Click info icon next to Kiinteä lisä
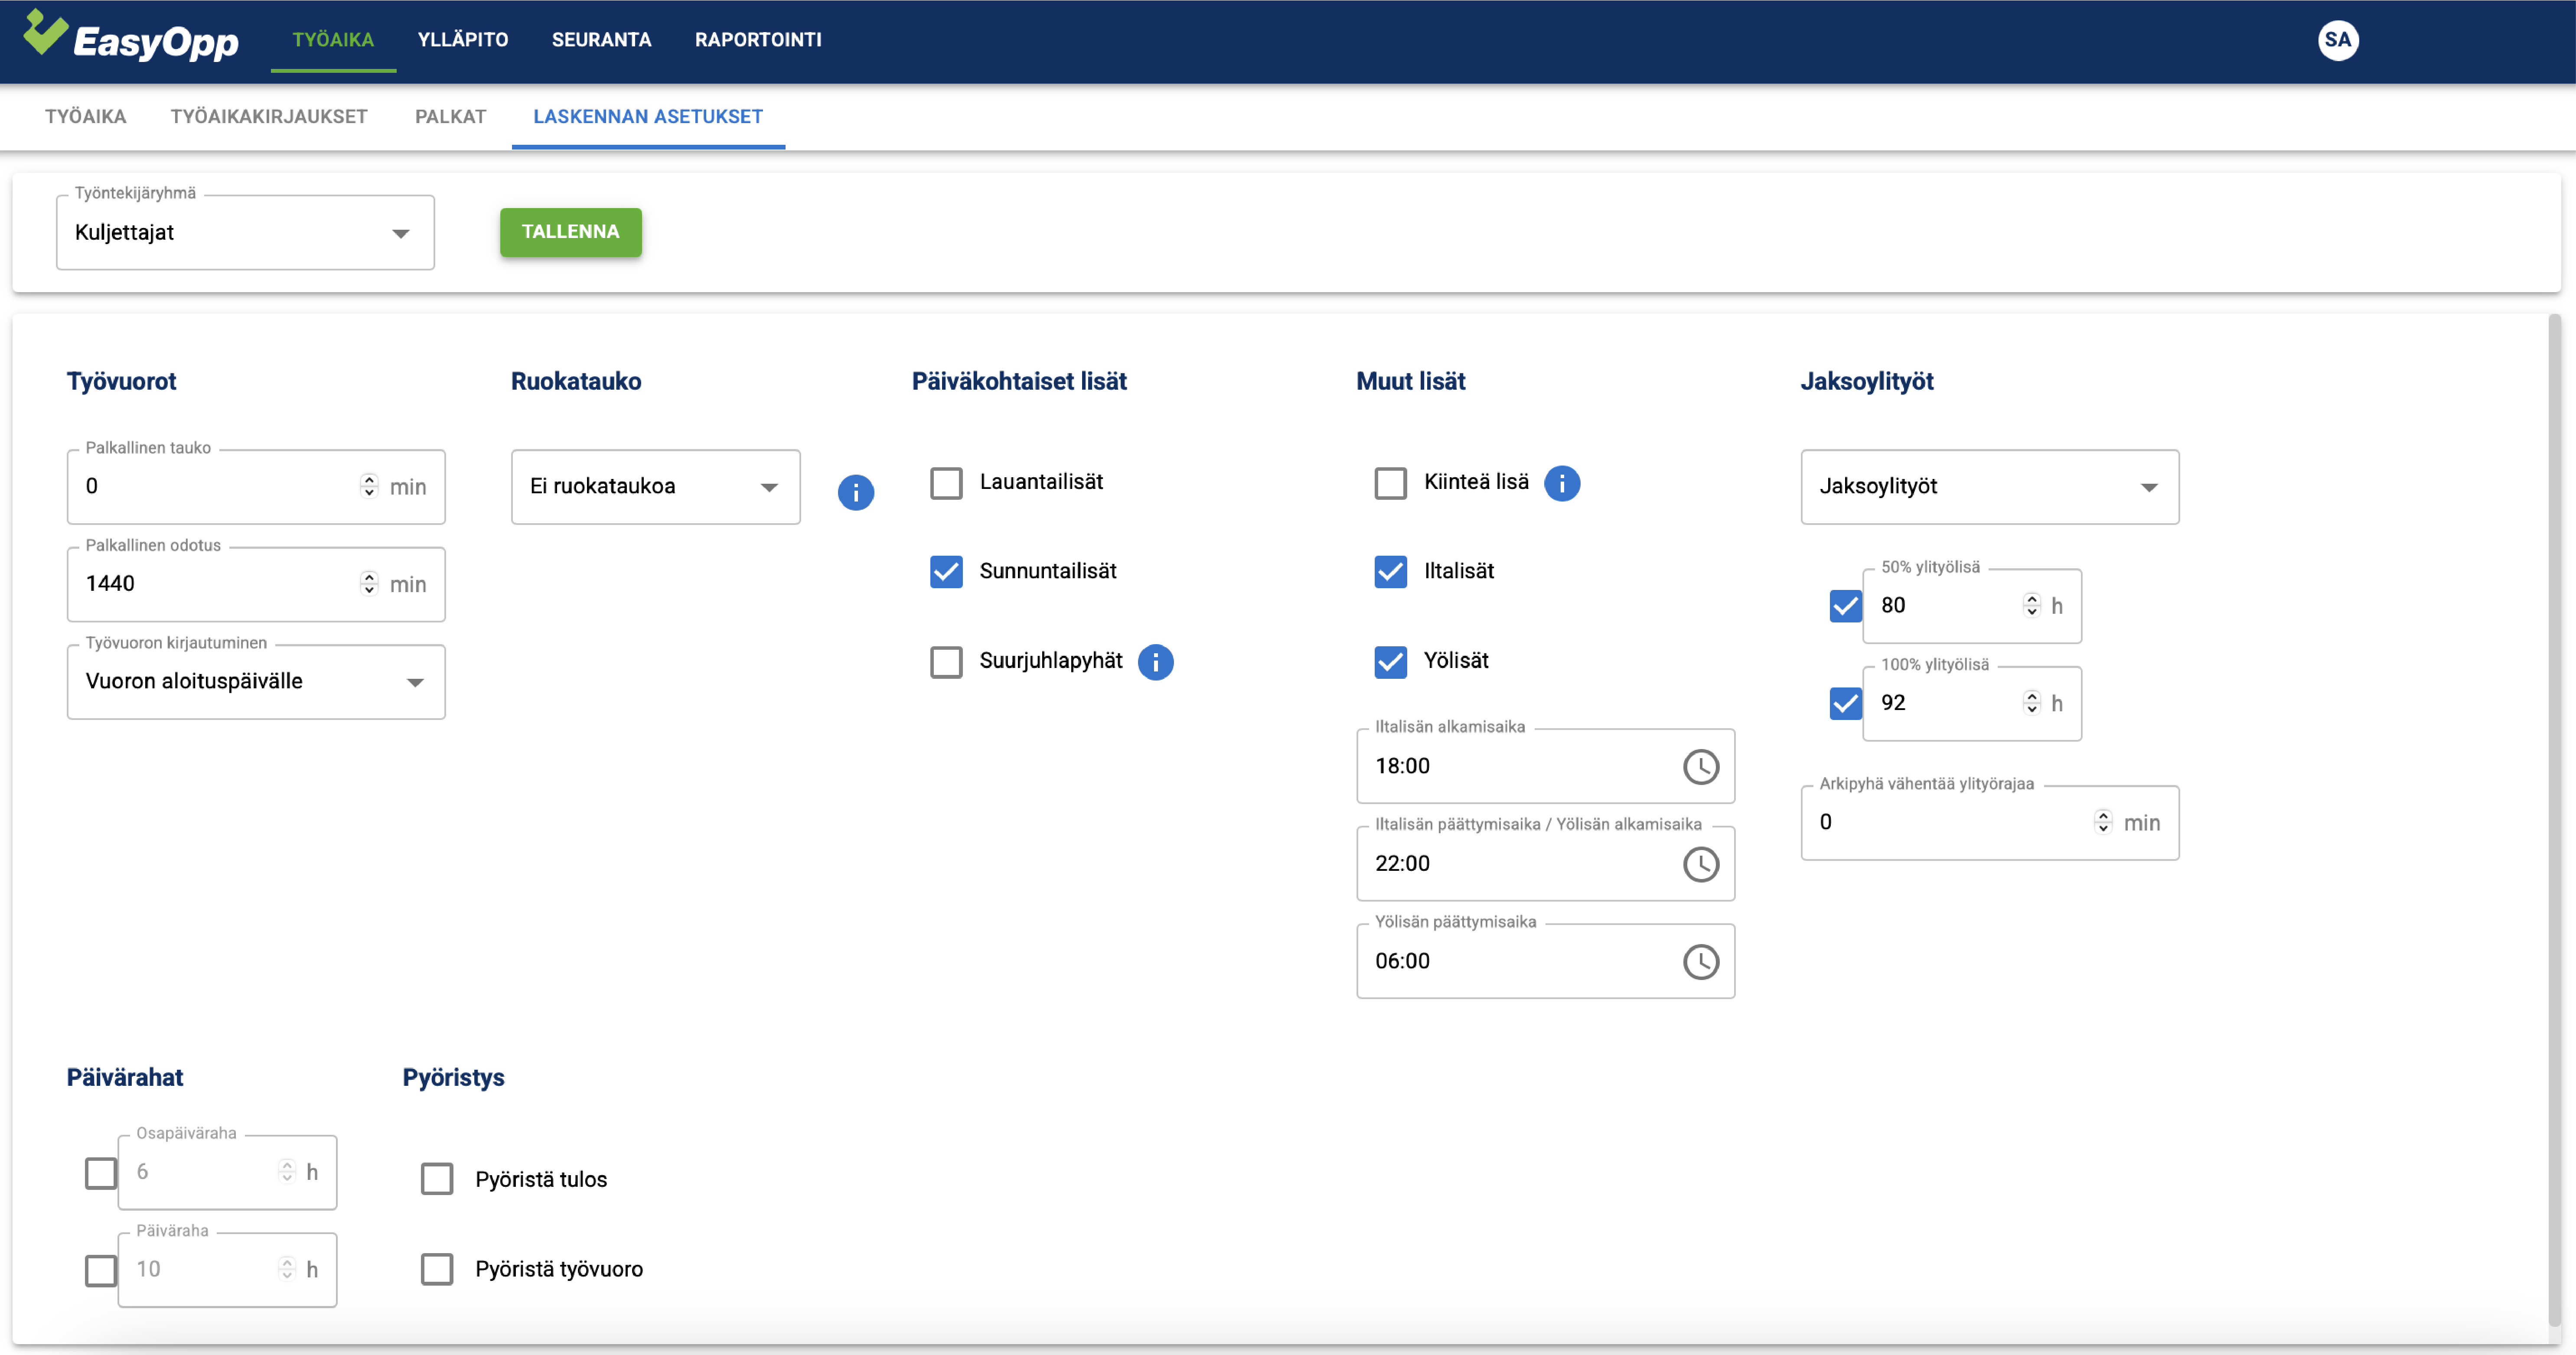 [x=1562, y=483]
